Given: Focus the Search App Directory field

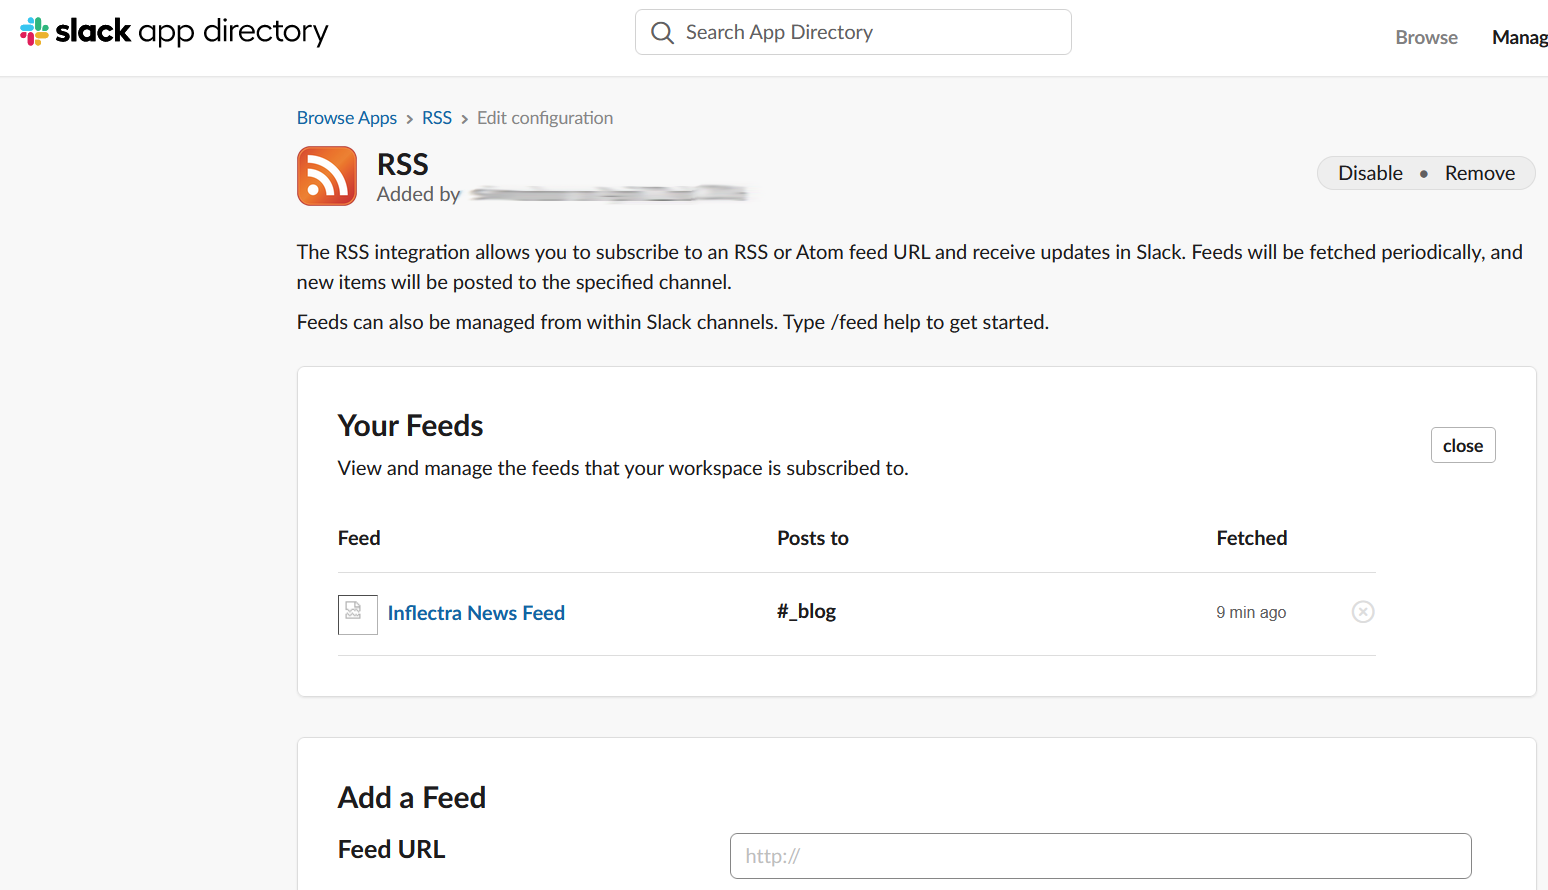Looking at the screenshot, I should coord(870,33).
